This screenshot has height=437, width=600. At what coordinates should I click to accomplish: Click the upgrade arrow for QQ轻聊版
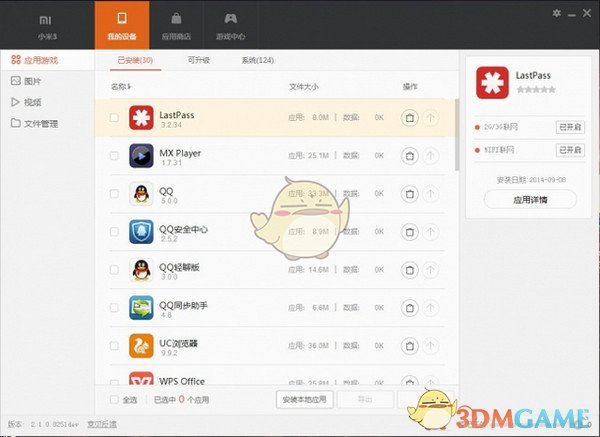430,270
